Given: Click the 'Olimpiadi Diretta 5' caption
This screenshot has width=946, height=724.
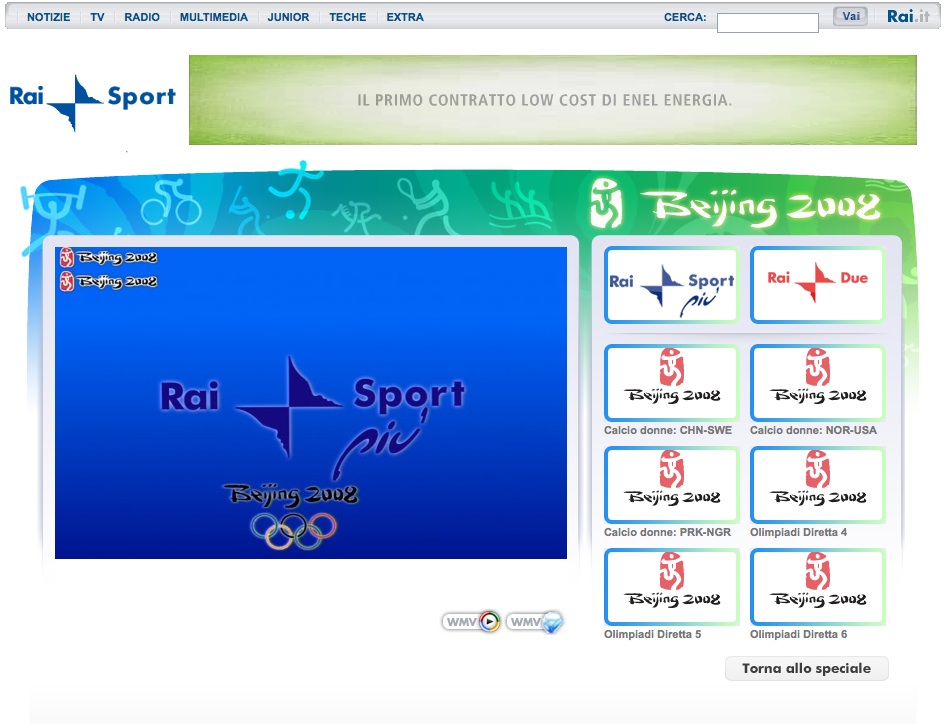Looking at the screenshot, I should click(x=652, y=634).
